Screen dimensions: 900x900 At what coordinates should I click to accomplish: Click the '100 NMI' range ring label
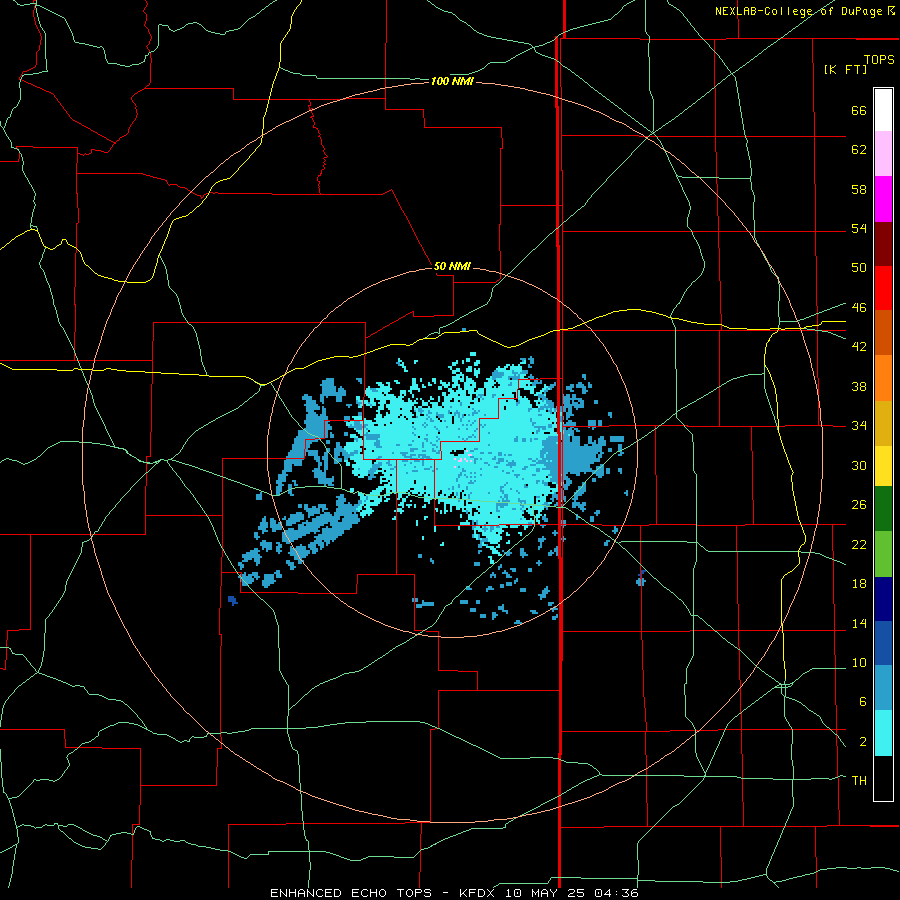pos(452,82)
